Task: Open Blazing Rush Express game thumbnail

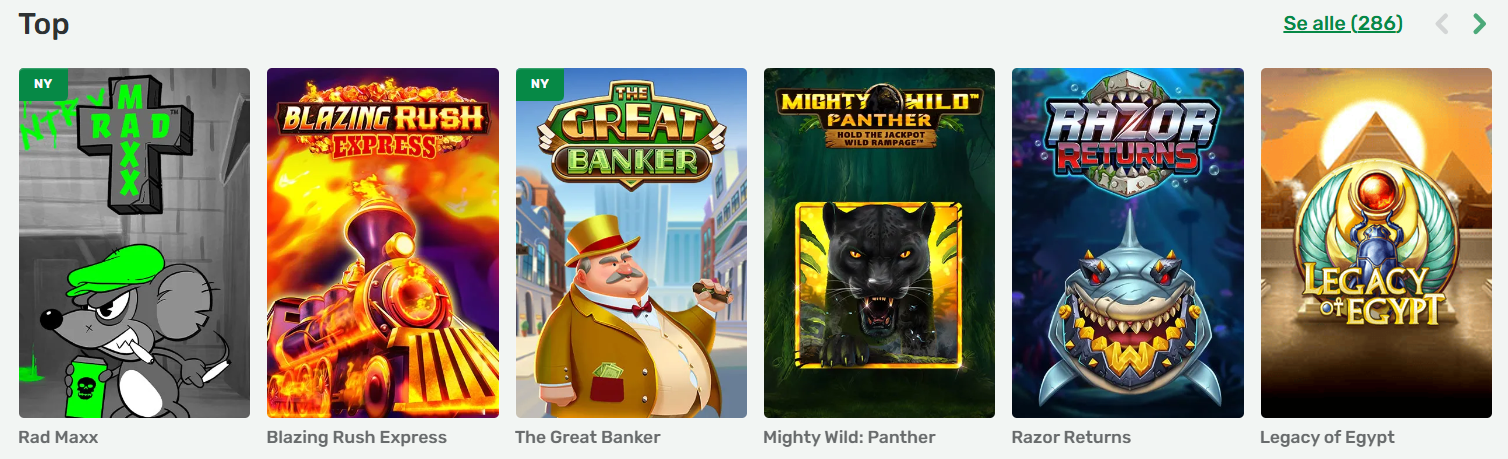Action: click(383, 243)
